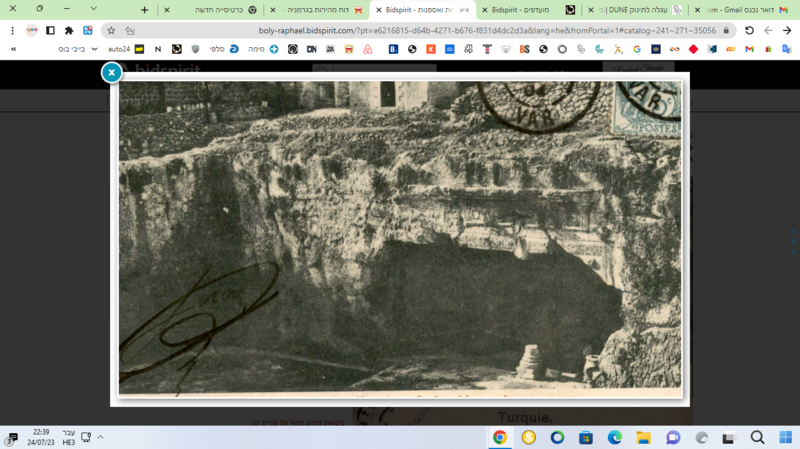
Task: Toggle the HE3 keyboard language indicator
Action: coord(69,437)
